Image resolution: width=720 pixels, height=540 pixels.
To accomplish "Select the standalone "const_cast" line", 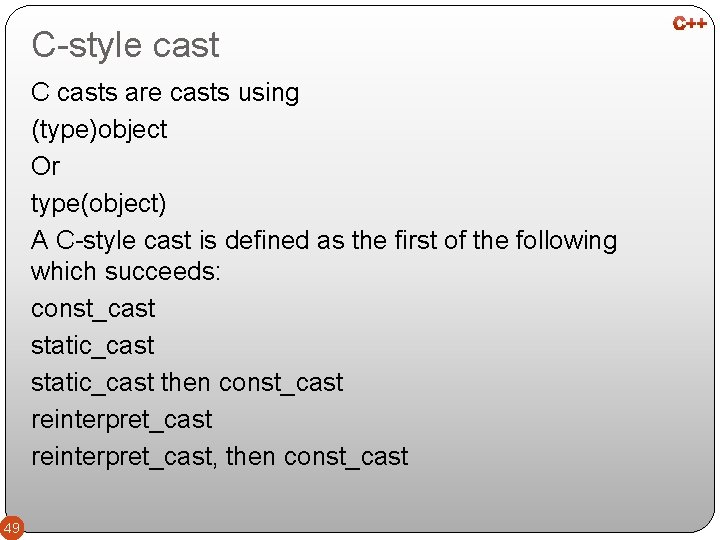I will (x=93, y=309).
